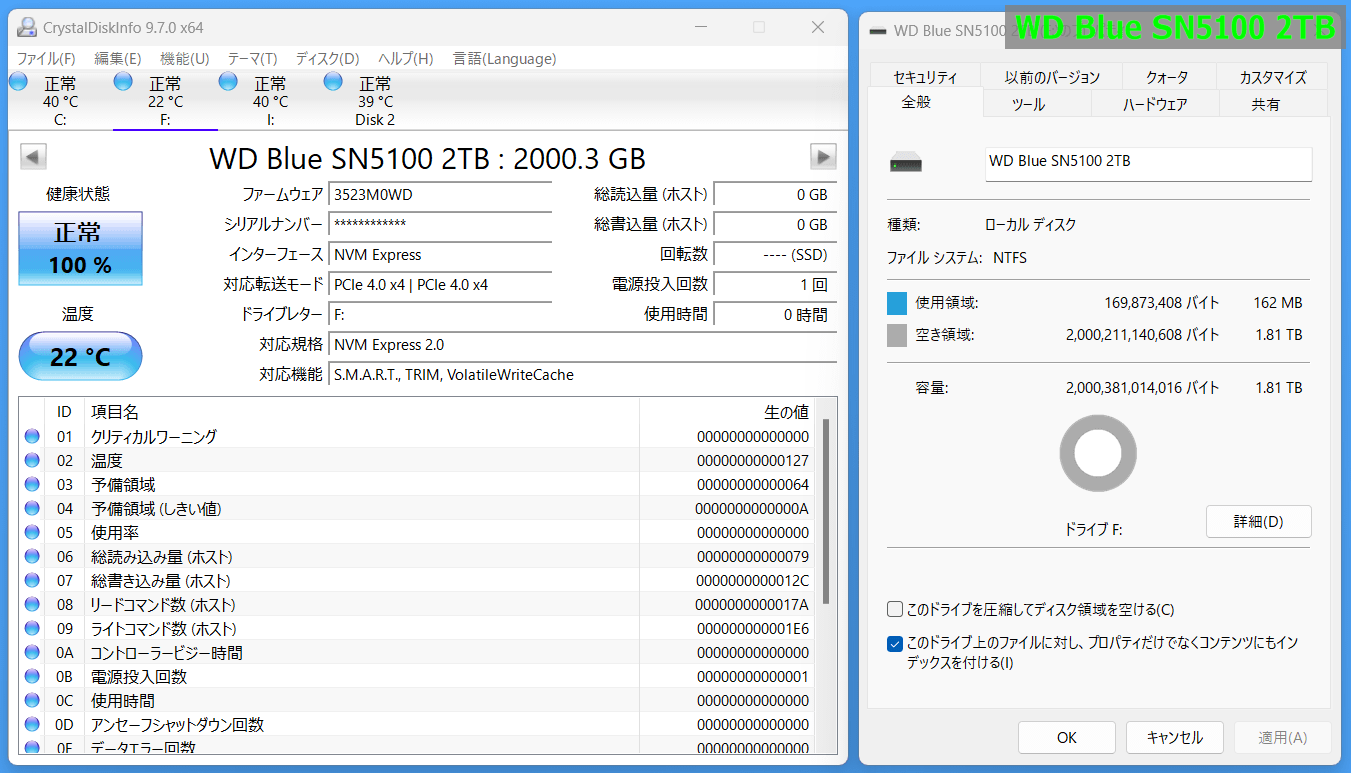
Task: Click the ID column header
Action: (x=65, y=411)
